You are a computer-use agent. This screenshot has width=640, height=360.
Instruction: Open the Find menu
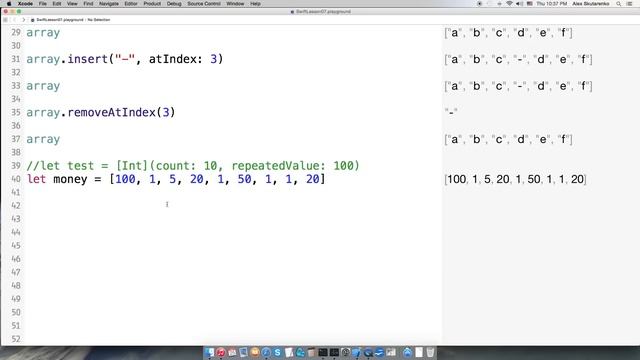(88, 4)
